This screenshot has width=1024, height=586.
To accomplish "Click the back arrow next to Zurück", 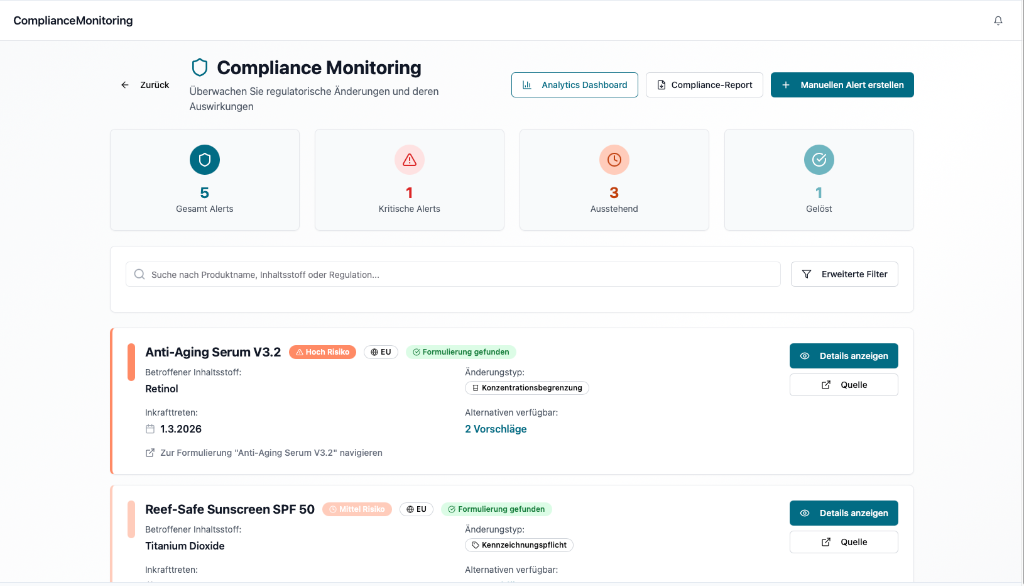I will (x=125, y=85).
